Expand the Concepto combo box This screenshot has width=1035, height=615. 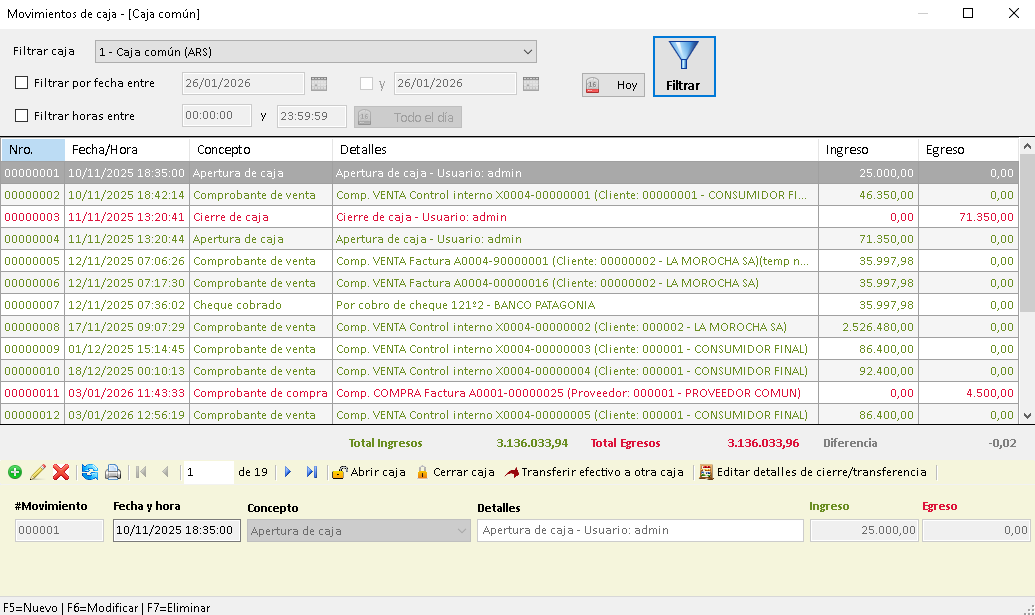(x=461, y=531)
